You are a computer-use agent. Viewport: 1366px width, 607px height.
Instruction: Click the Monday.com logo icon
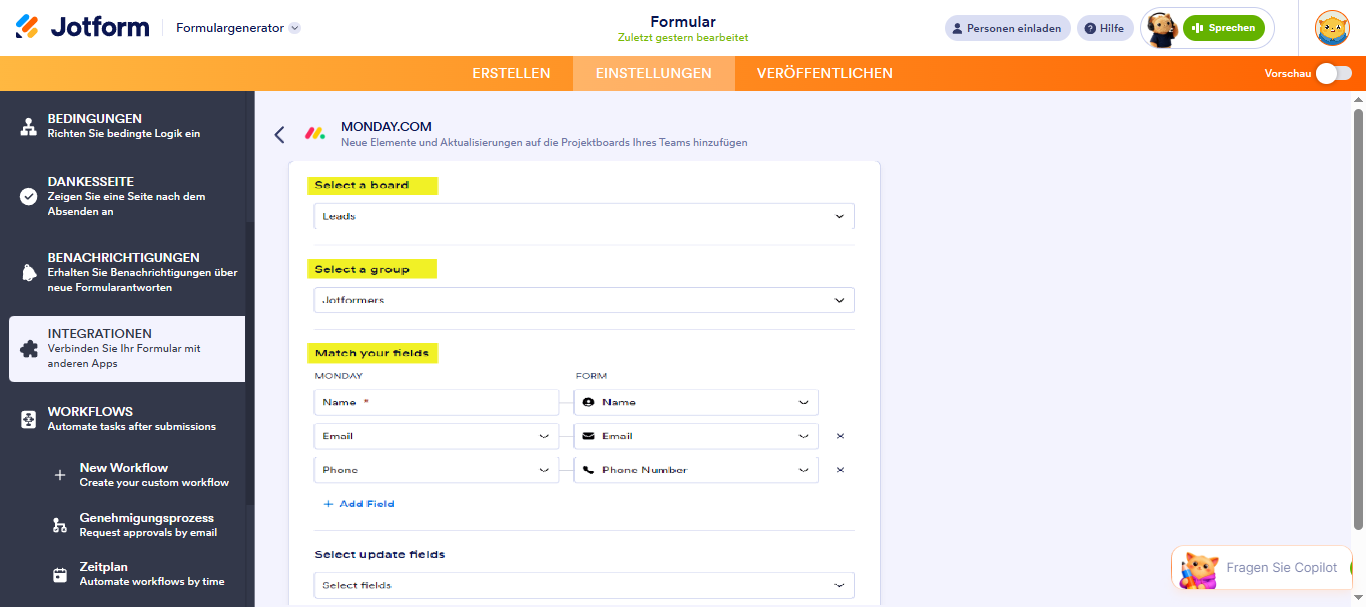pyautogui.click(x=315, y=133)
